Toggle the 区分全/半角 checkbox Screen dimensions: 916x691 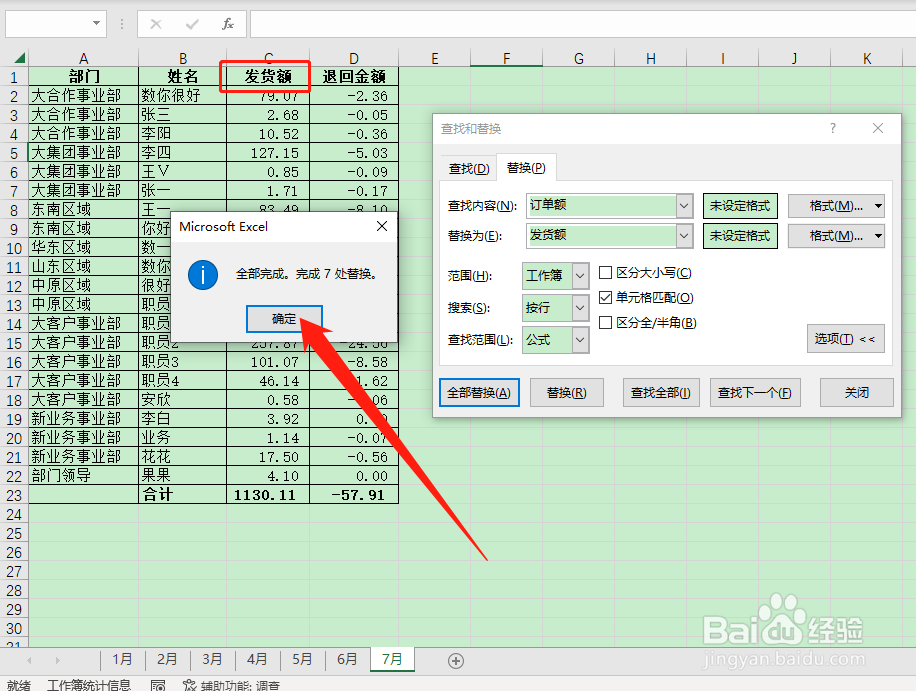(606, 322)
